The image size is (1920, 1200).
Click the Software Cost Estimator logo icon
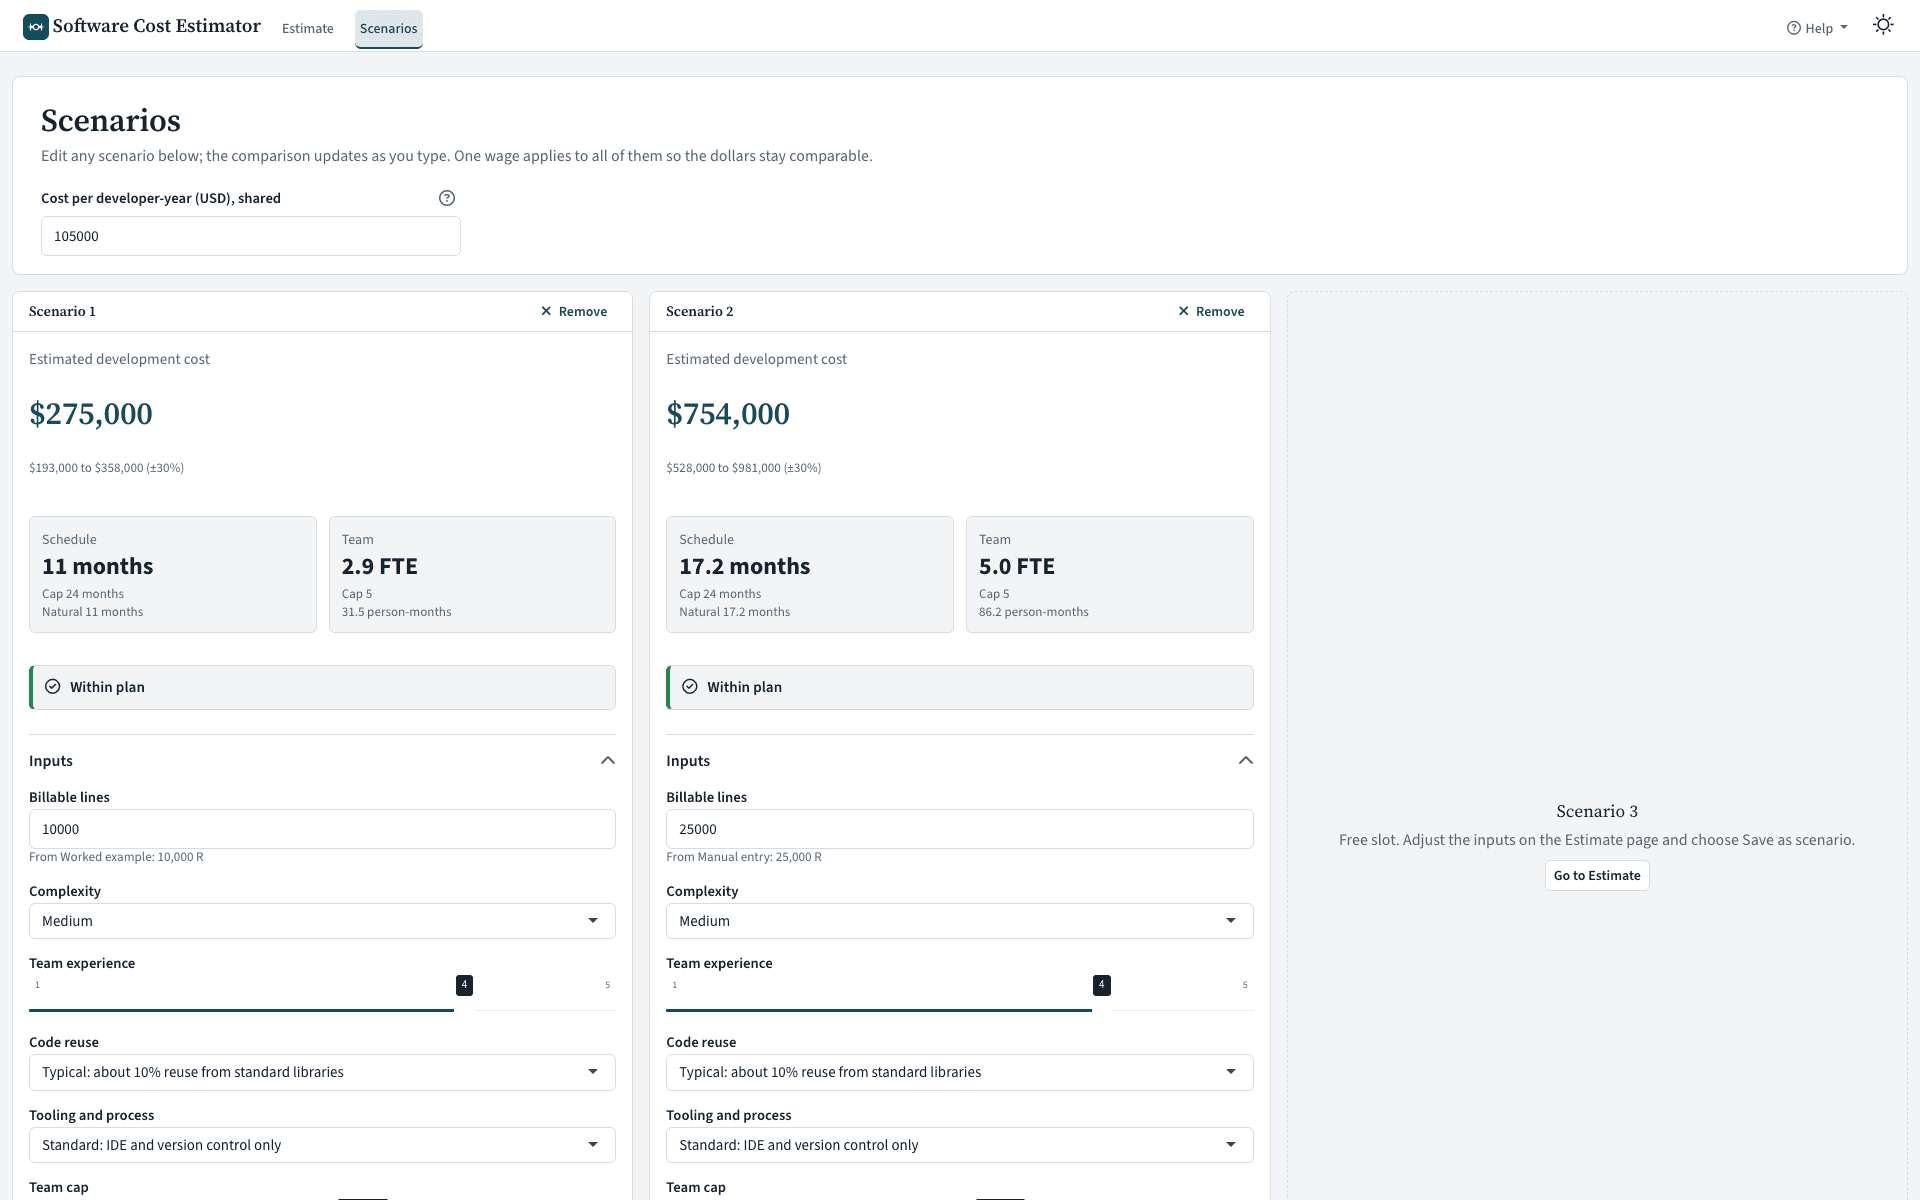pos(36,27)
